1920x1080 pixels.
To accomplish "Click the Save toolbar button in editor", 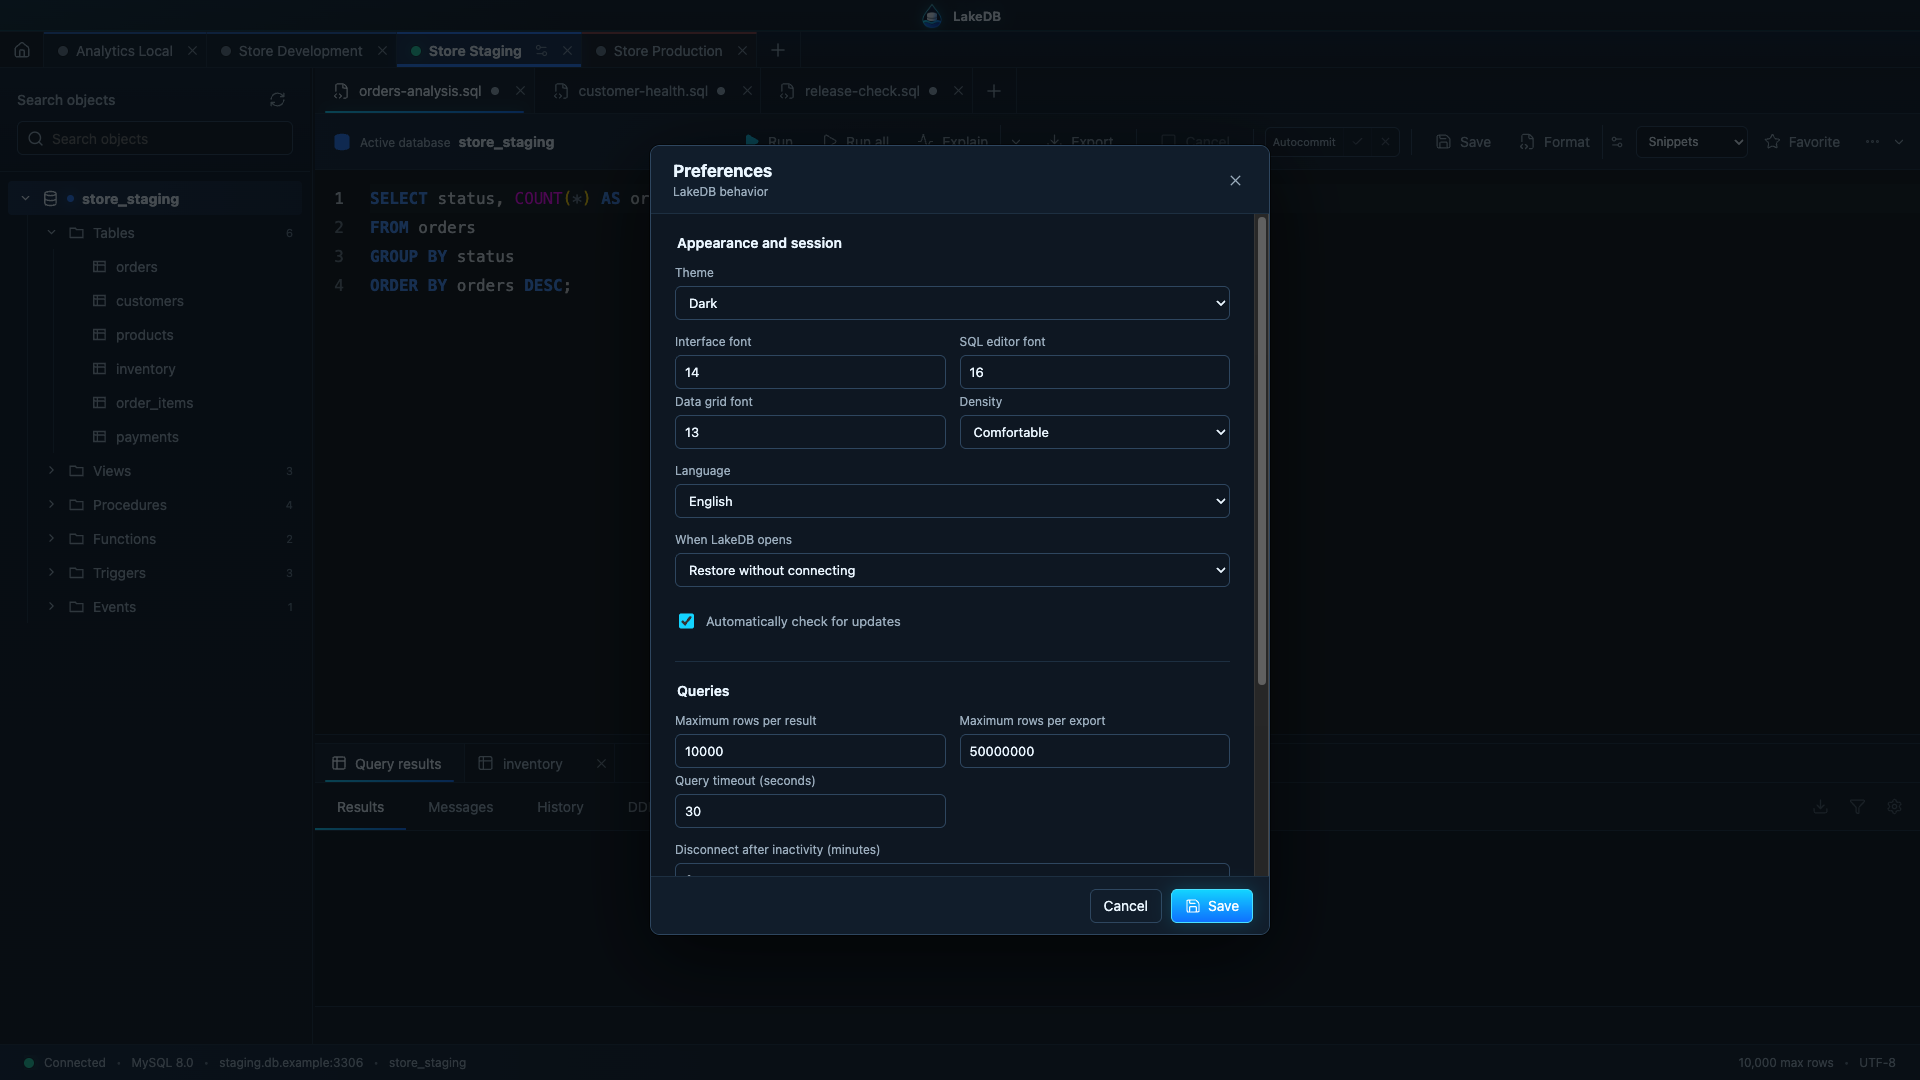I will tap(1463, 142).
